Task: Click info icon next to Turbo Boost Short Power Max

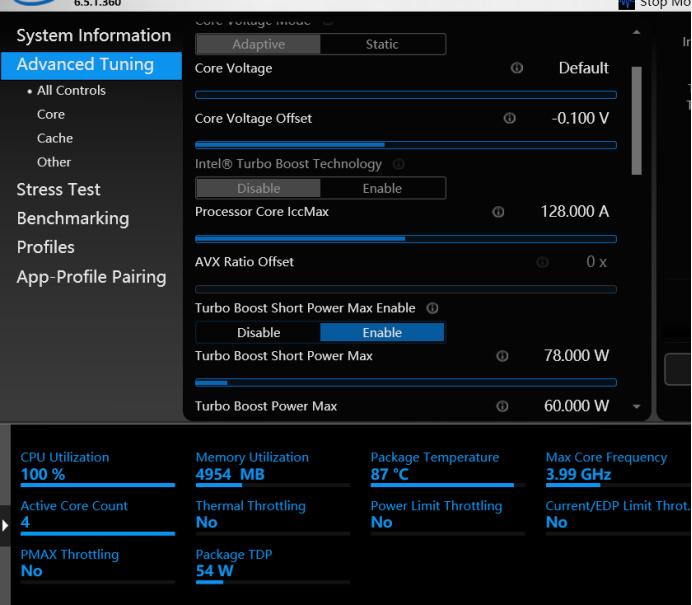Action: tap(502, 357)
